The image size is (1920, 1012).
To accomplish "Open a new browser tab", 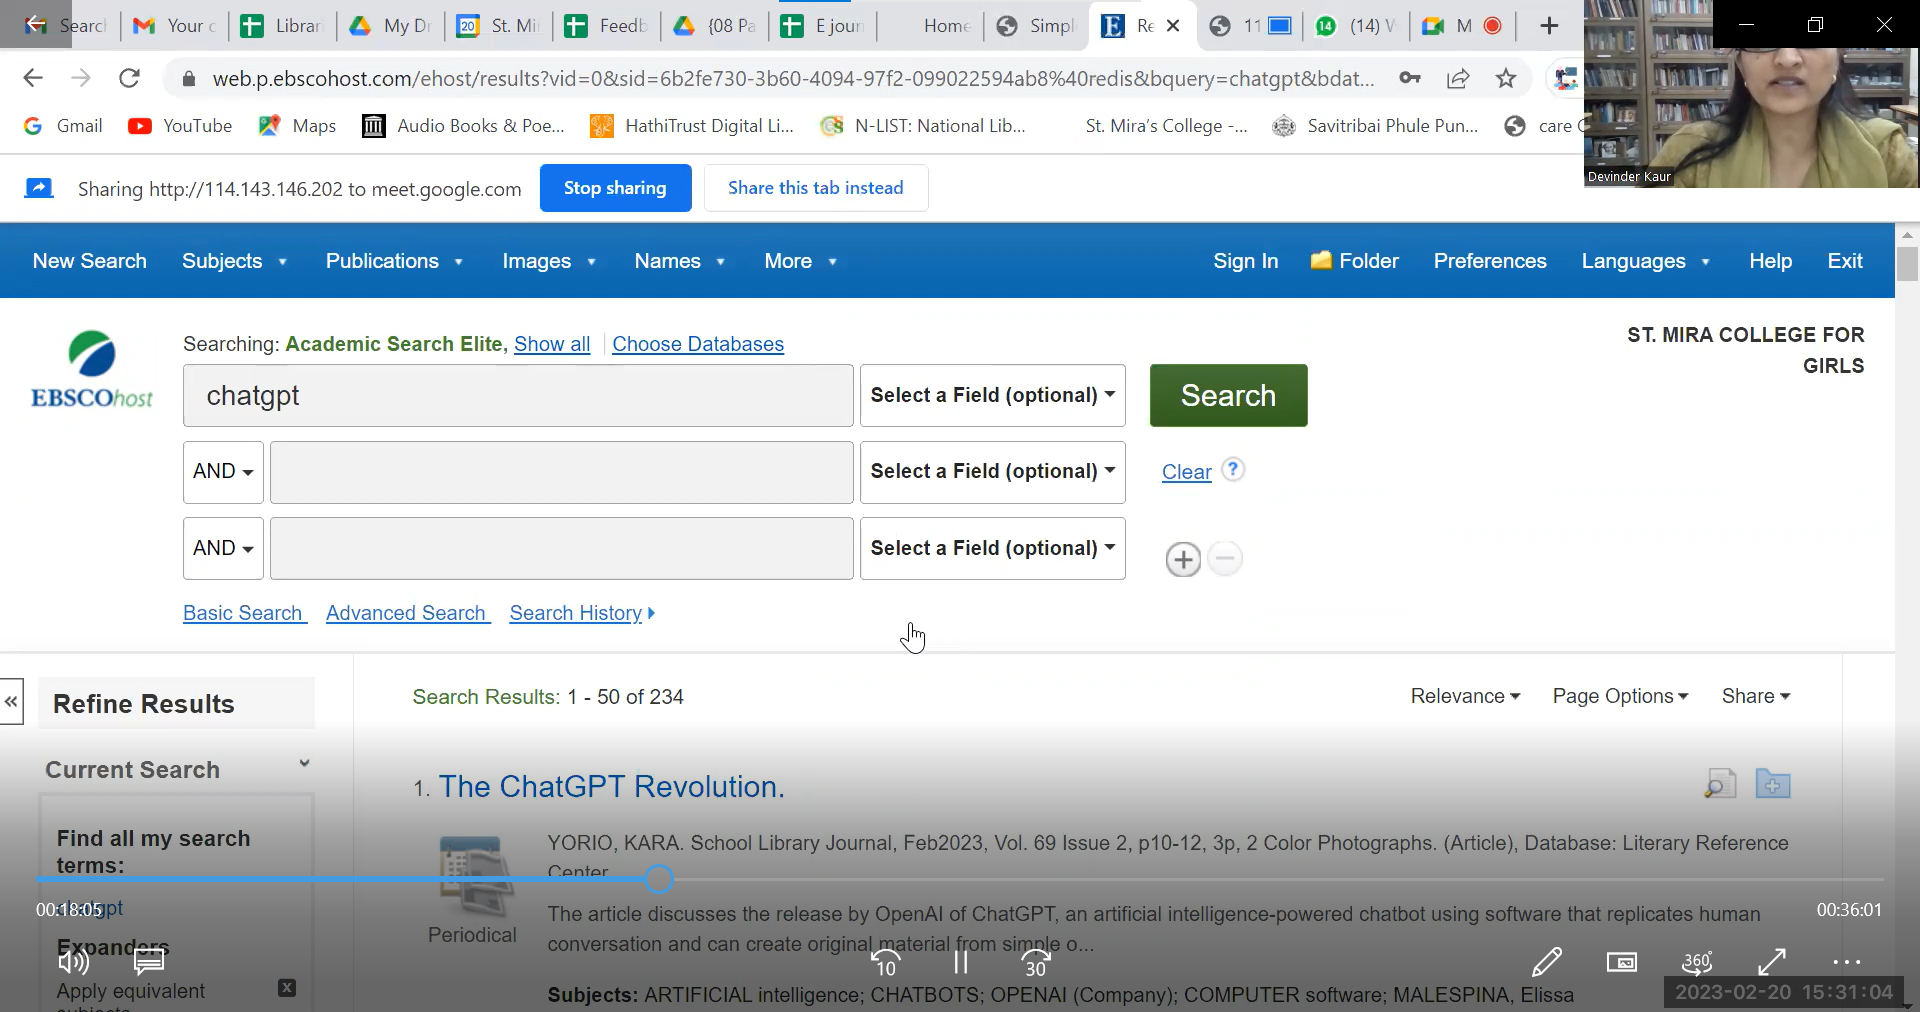I will [1549, 26].
